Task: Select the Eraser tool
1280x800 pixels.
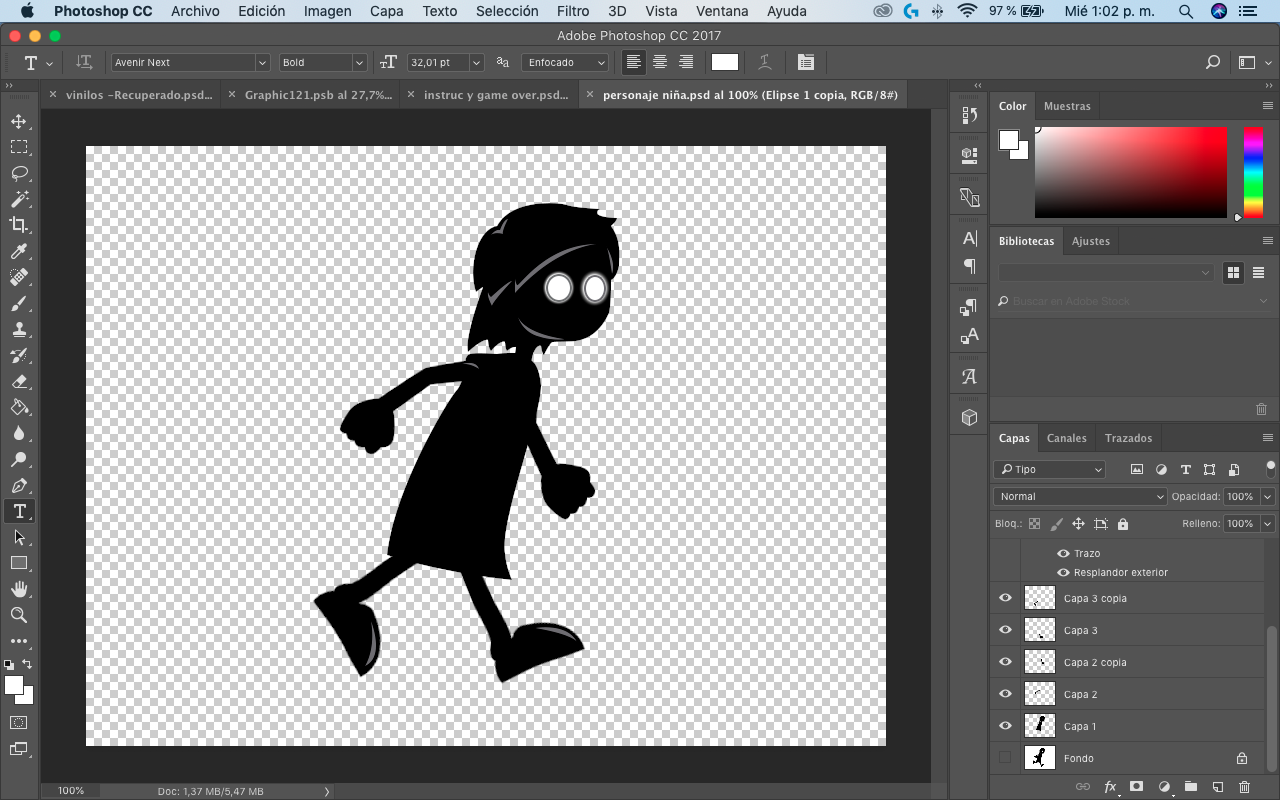Action: tap(19, 381)
